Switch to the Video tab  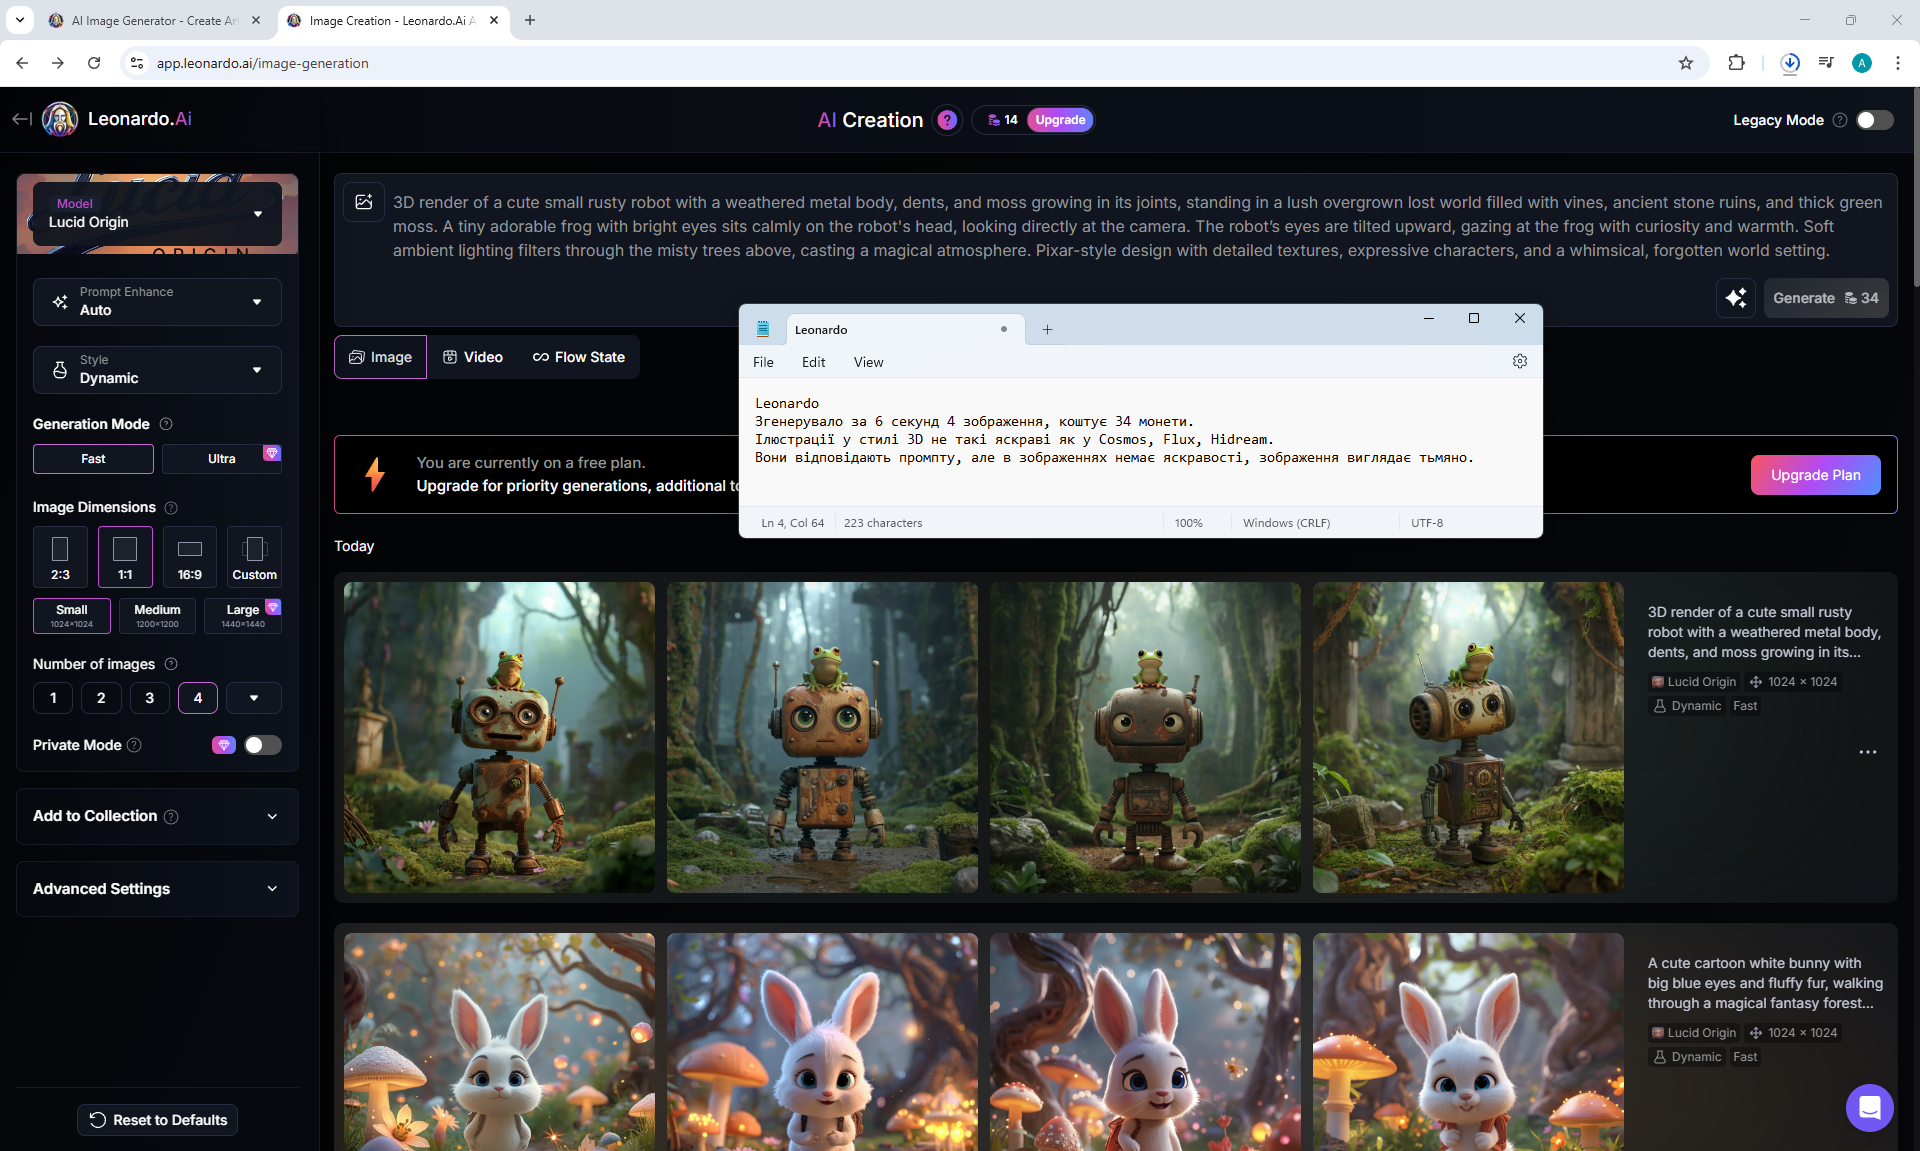473,357
